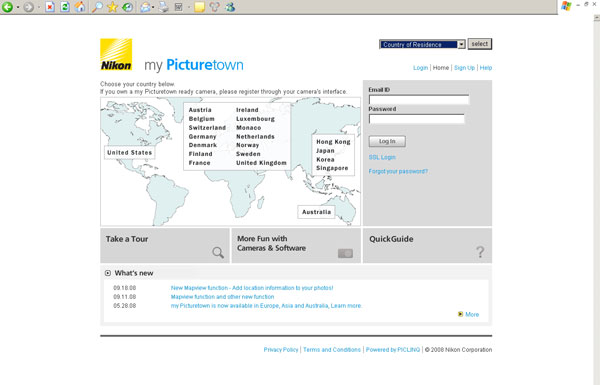Expand the Mail icon dropdown arrow
This screenshot has height=385, width=600.
point(153,7)
